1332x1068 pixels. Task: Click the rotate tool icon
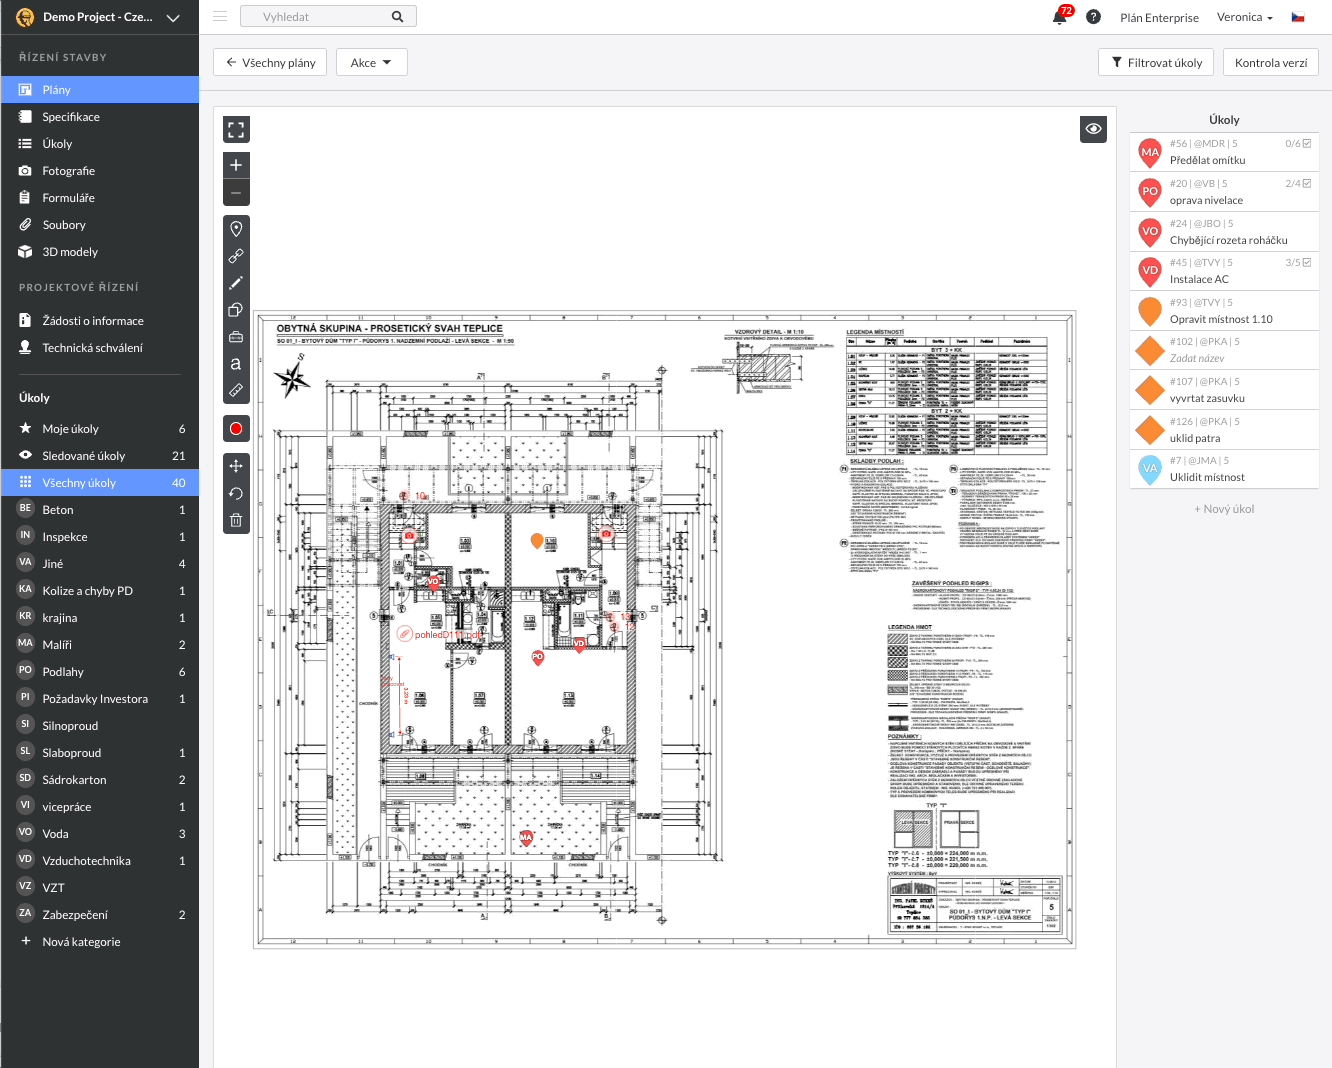click(236, 493)
